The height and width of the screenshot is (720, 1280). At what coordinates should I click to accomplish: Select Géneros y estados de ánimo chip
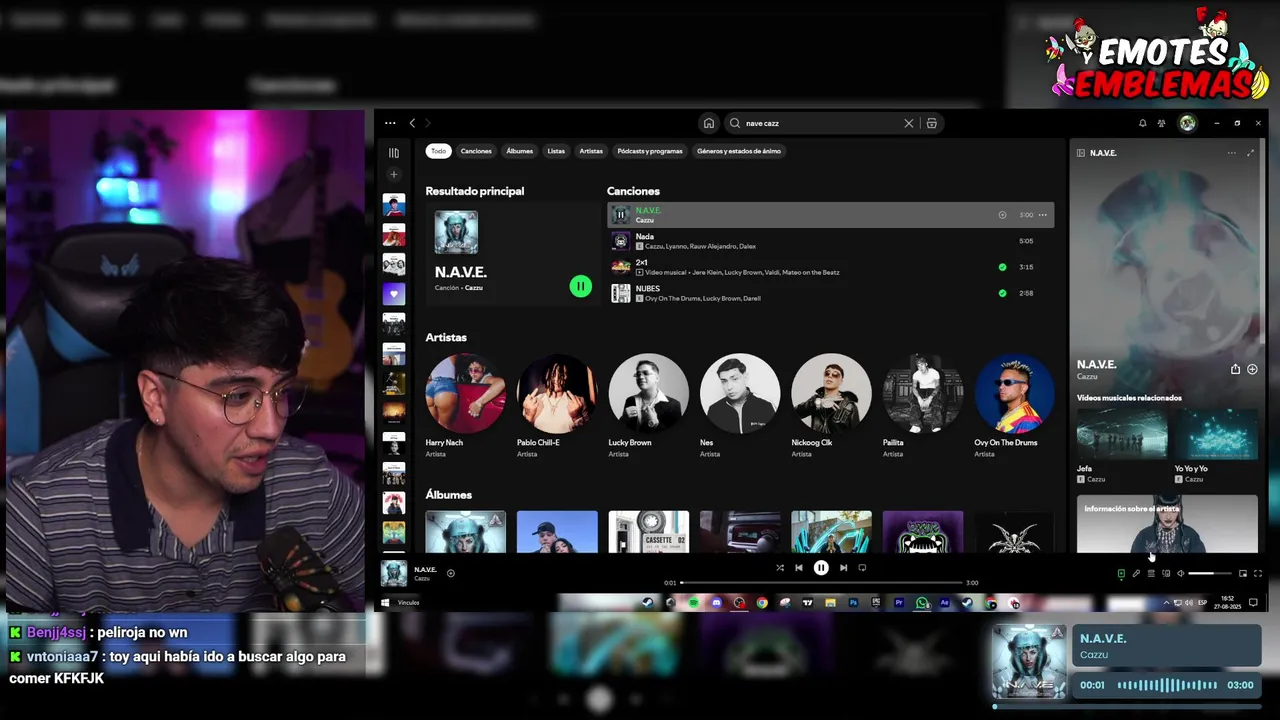[739, 151]
